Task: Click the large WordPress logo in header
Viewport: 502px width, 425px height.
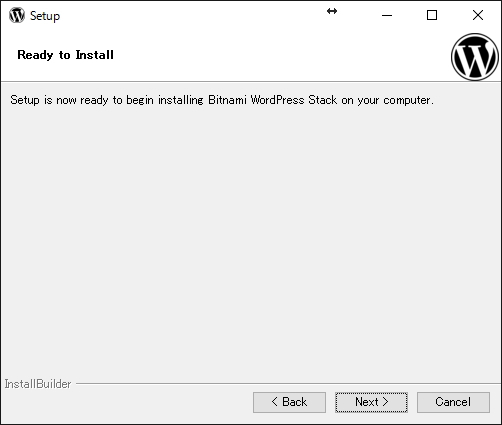Action: tap(475, 57)
